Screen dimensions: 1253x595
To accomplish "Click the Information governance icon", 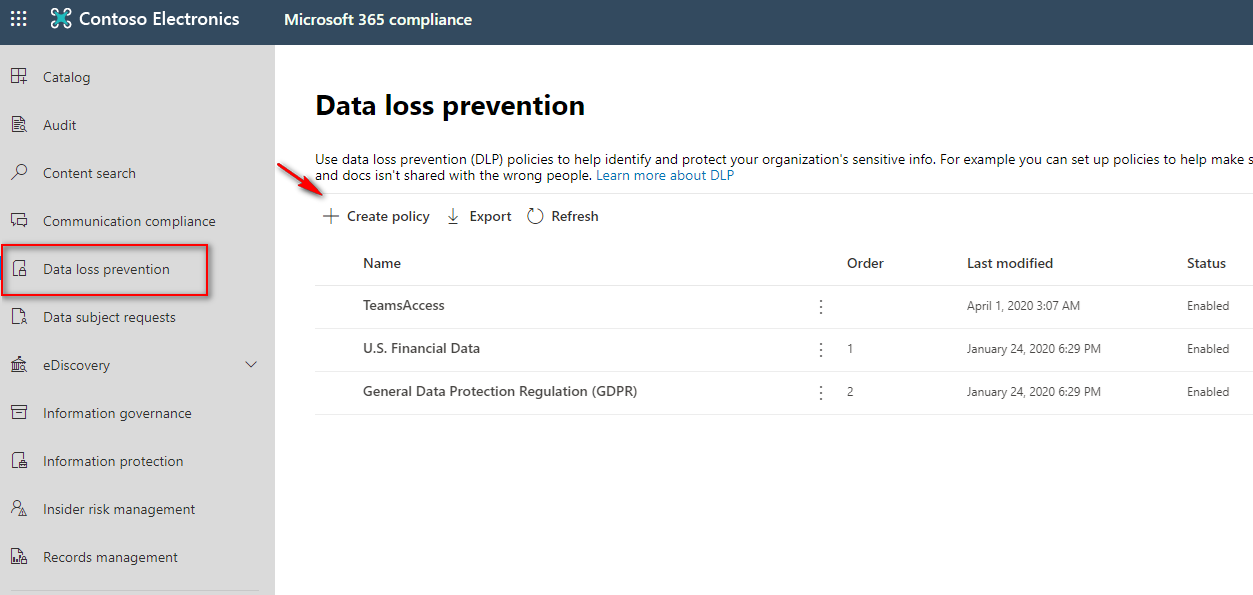I will (19, 413).
